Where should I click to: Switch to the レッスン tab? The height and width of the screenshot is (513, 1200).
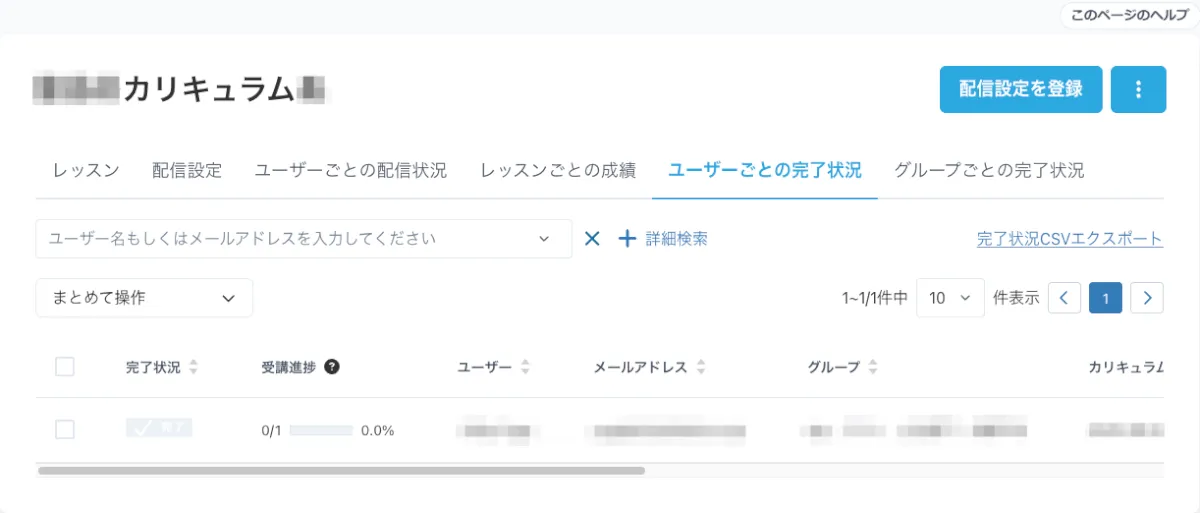(86, 170)
